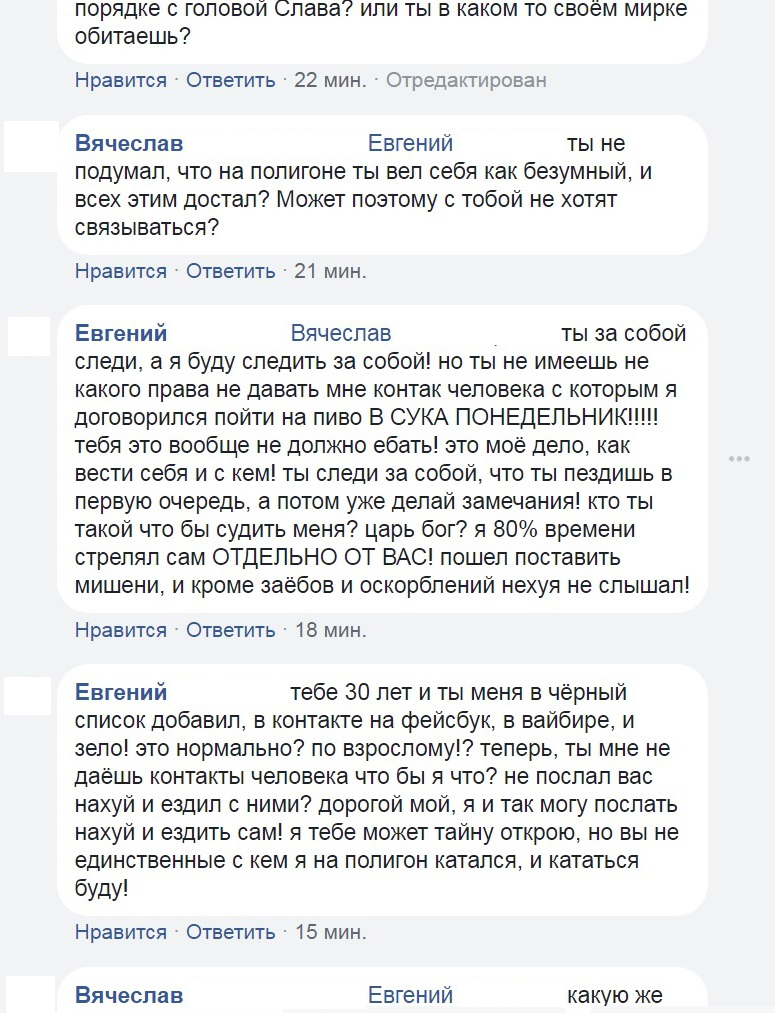This screenshot has height=1013, width=775.
Task: Click 'Ответить' under the 15 мин. comment
Action: [230, 932]
